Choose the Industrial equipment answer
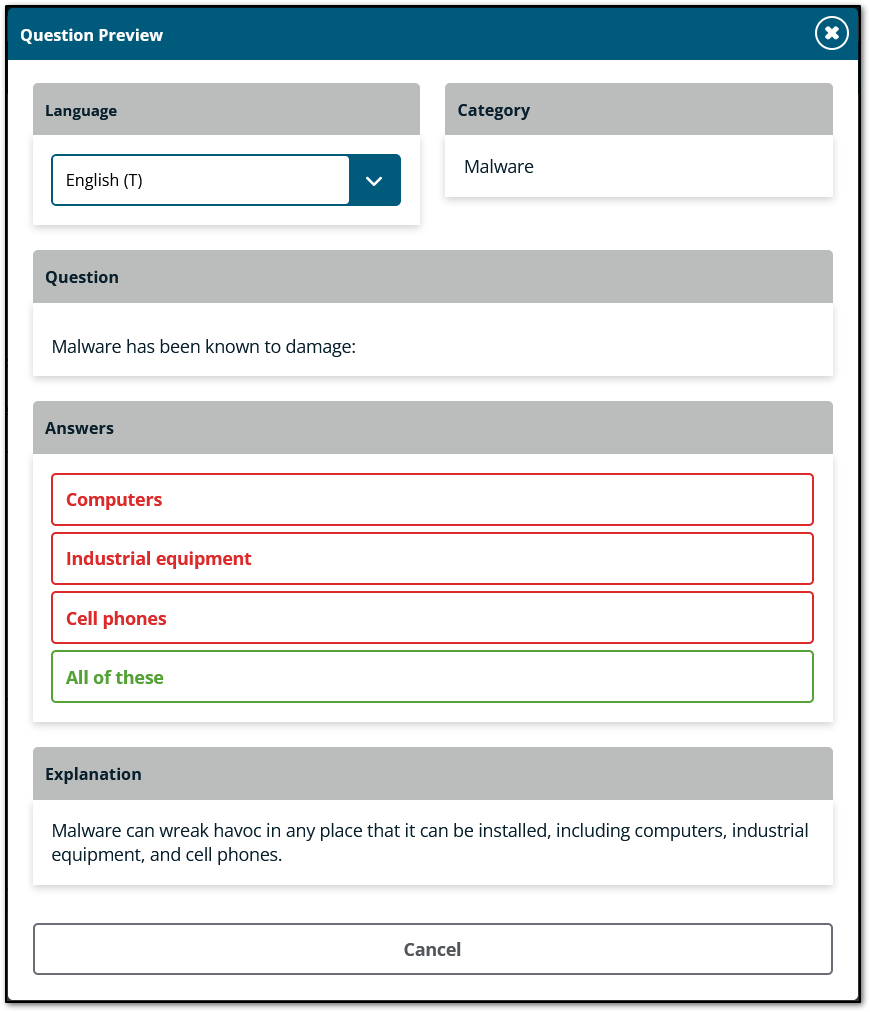 pyautogui.click(x=432, y=558)
